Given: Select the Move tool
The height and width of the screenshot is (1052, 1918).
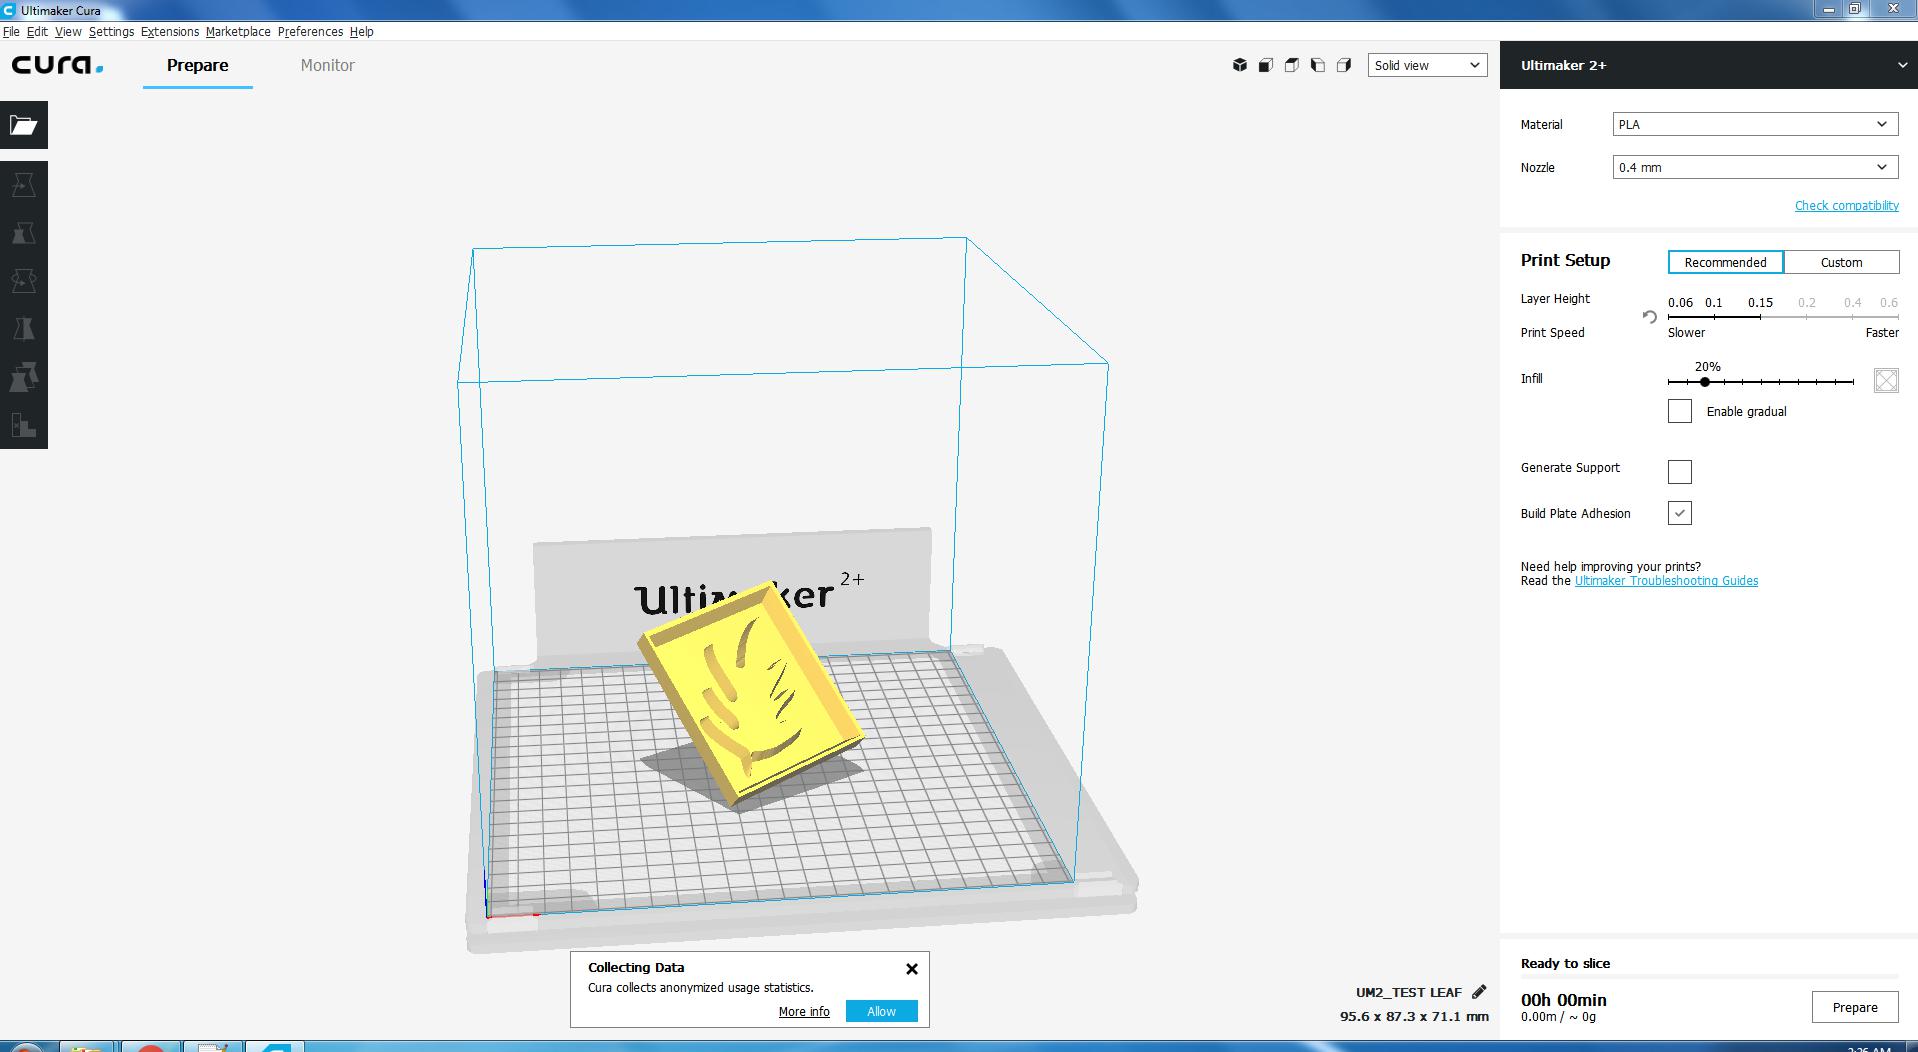Looking at the screenshot, I should coord(24,185).
